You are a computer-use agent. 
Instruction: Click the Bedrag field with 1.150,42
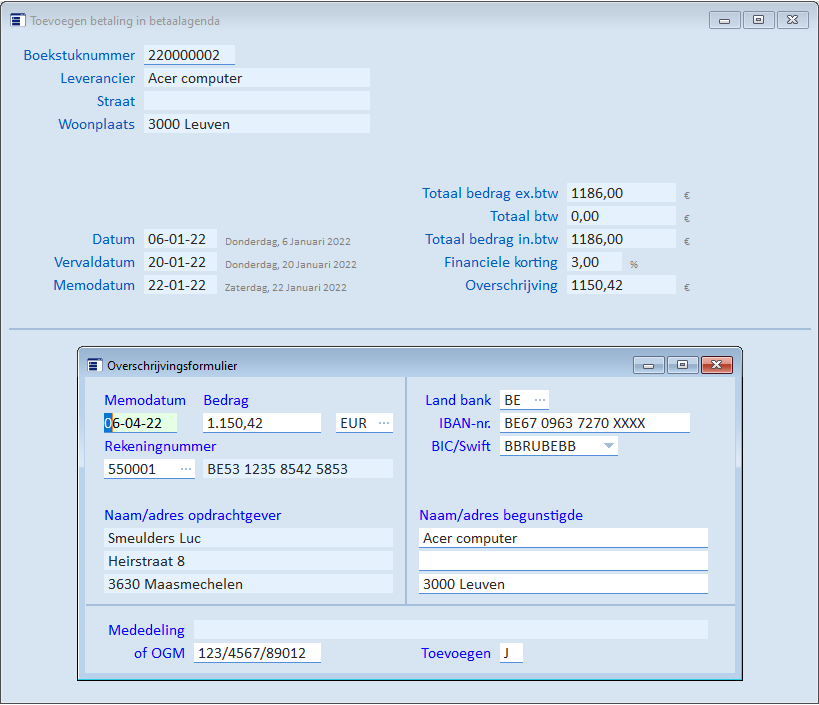click(262, 423)
